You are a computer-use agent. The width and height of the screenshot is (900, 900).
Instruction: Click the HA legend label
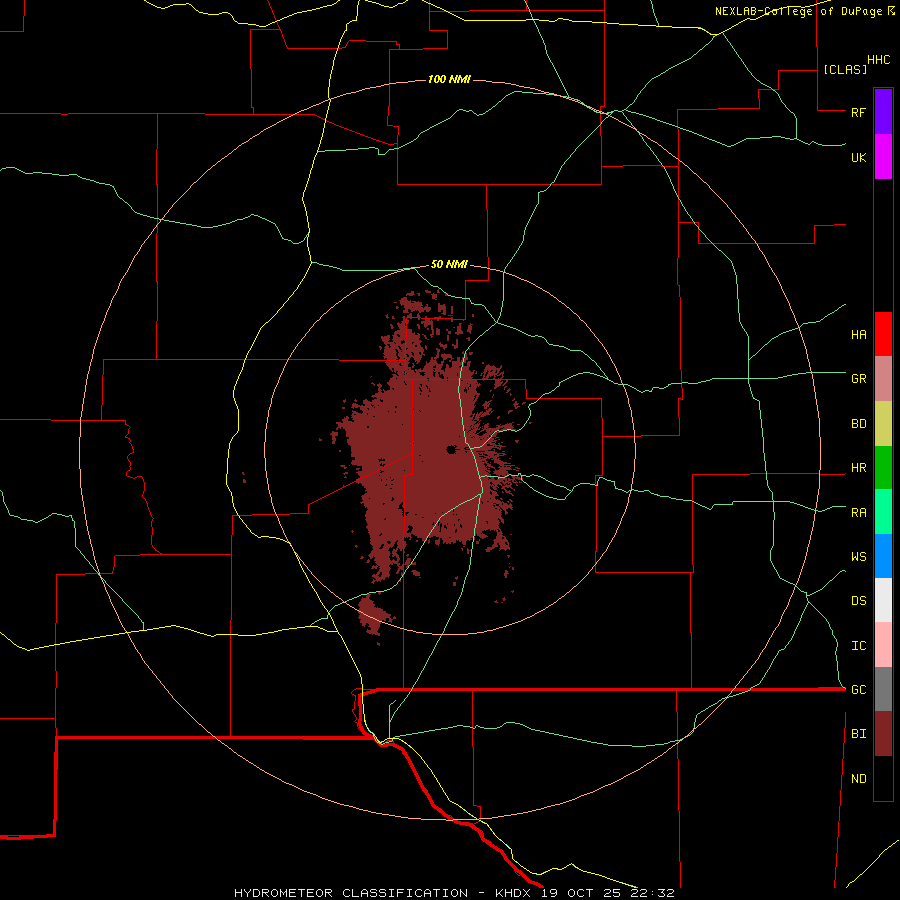[858, 334]
